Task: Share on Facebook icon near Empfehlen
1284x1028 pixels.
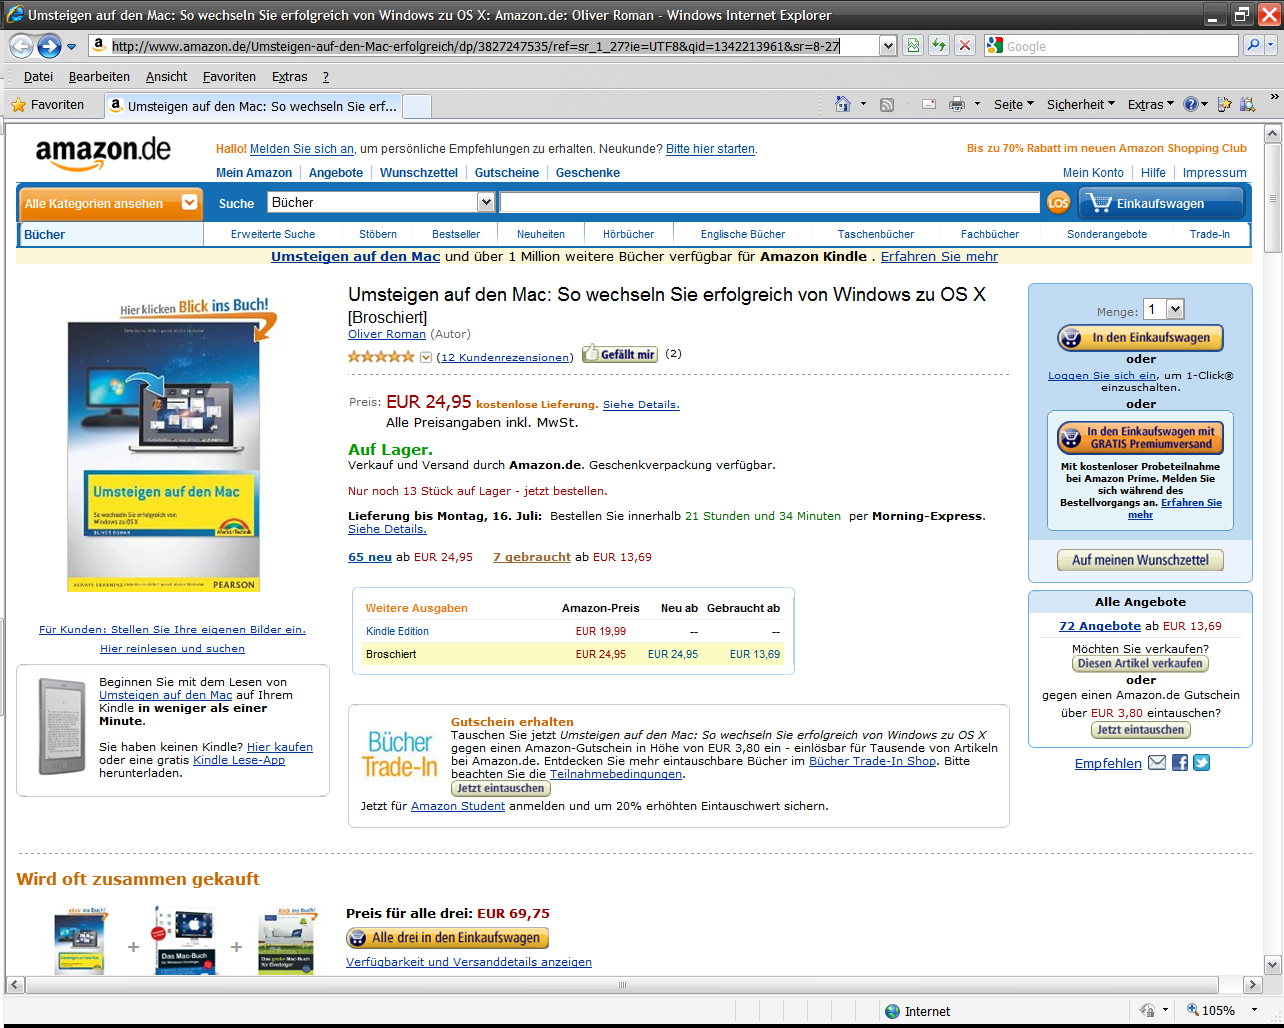Action: [1180, 763]
